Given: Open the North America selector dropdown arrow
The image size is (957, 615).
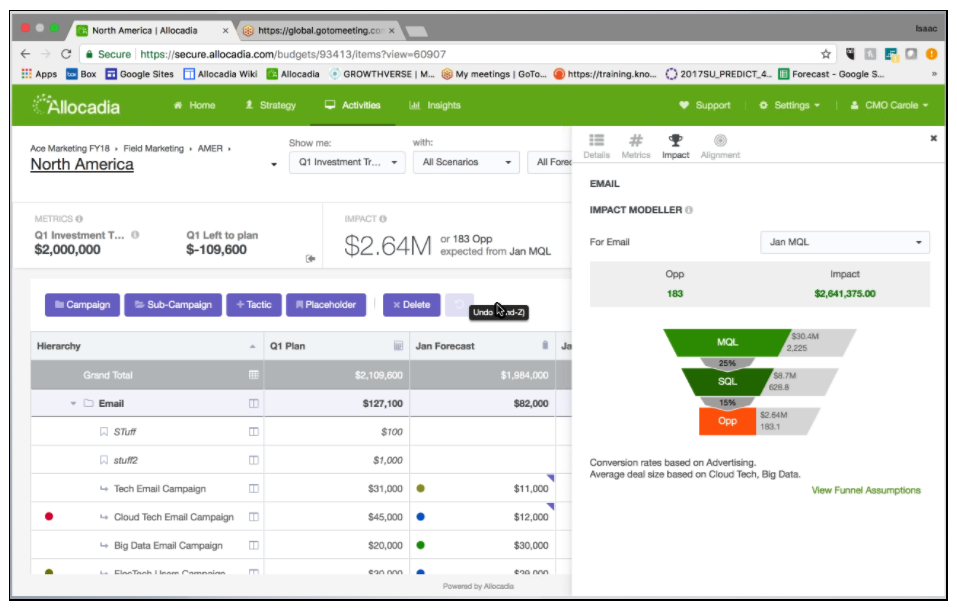Looking at the screenshot, I should coord(273,165).
